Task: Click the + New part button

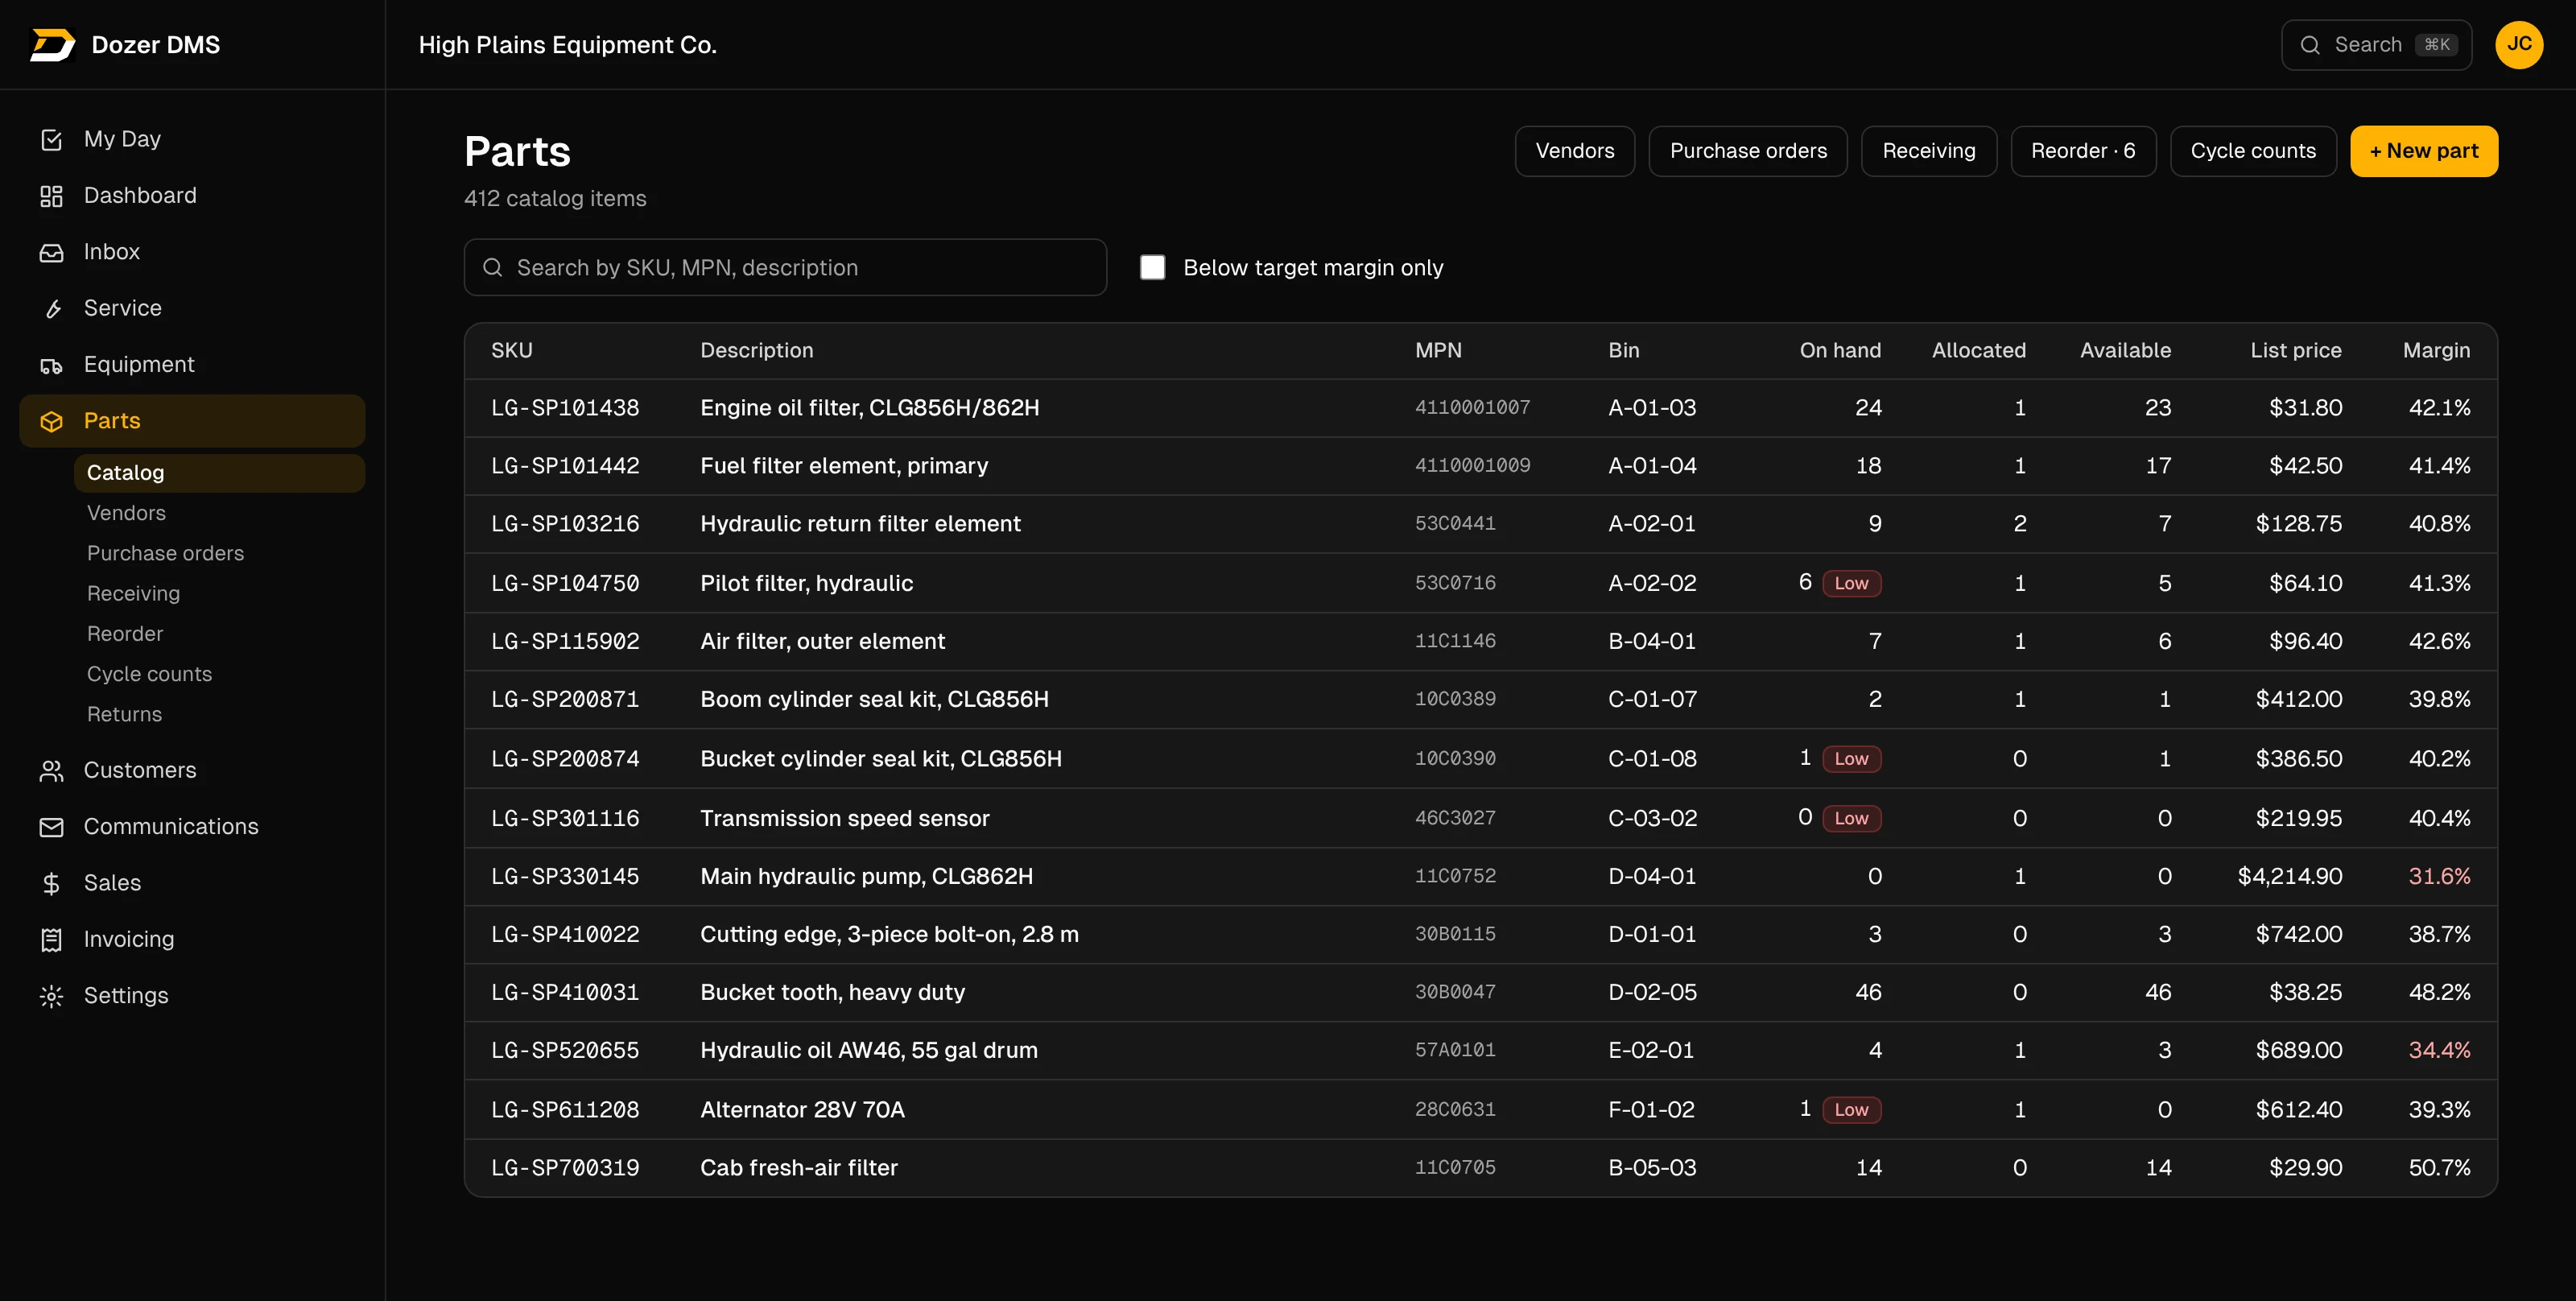Action: pos(2423,151)
